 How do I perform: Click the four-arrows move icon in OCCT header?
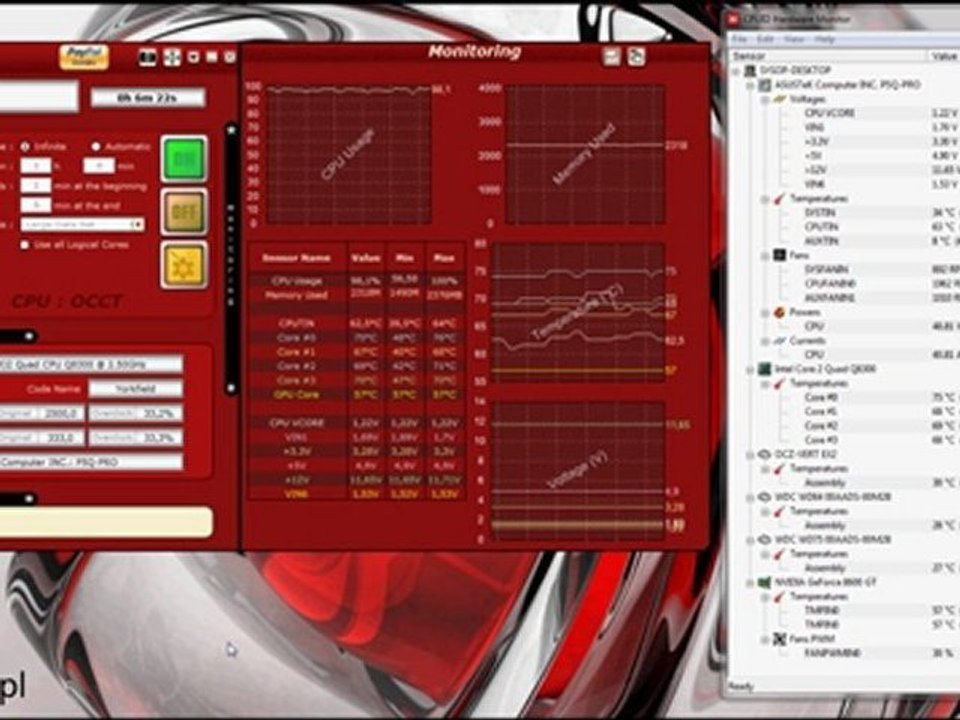coord(172,58)
